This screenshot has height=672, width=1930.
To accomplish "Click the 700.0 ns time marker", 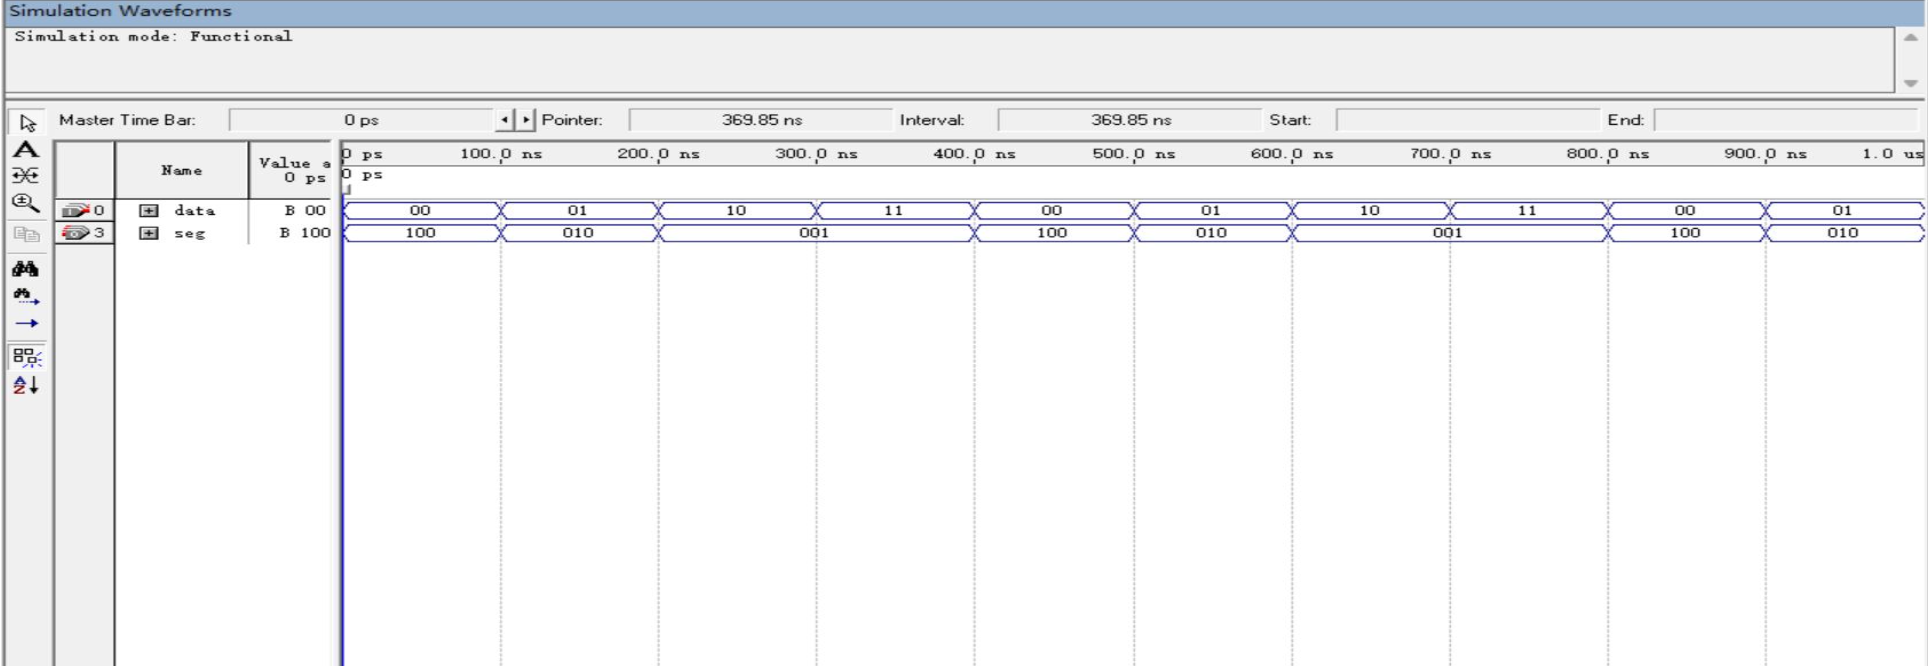I will tap(1450, 154).
